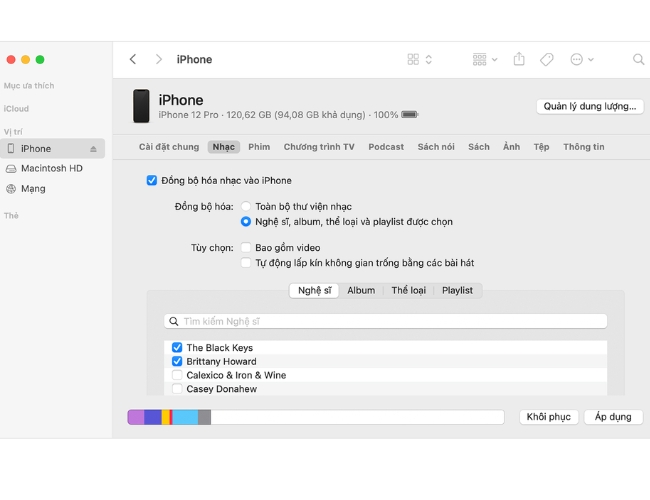Click the Vị trí sidebar heading
The height and width of the screenshot is (500, 650).
[13, 132]
